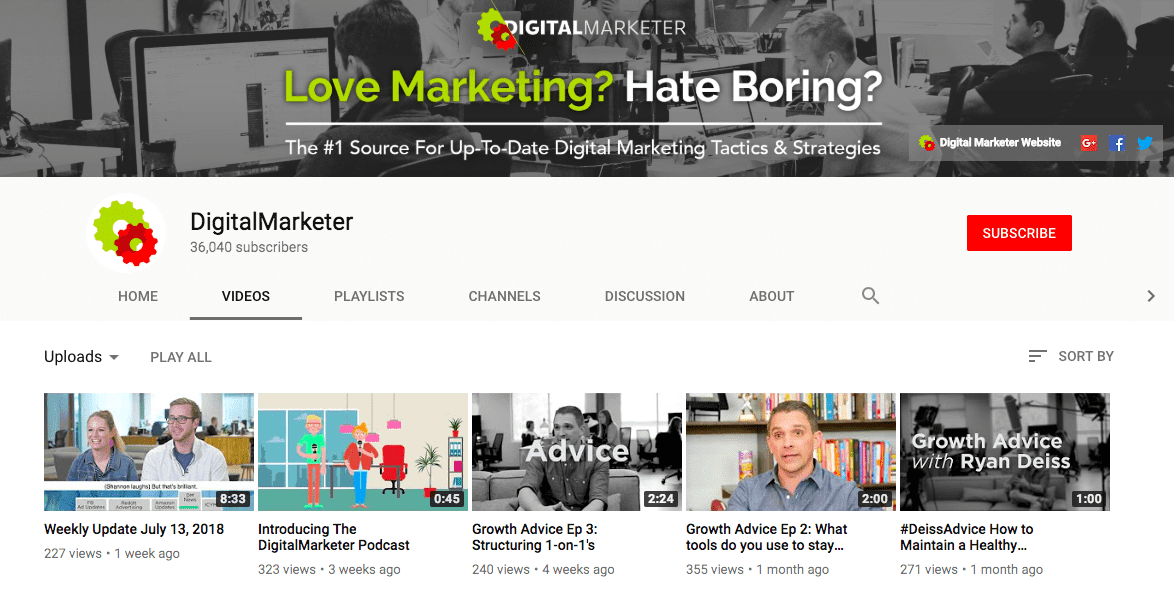The height and width of the screenshot is (591, 1174).
Task: Open the Playlists tab
Action: [369, 296]
